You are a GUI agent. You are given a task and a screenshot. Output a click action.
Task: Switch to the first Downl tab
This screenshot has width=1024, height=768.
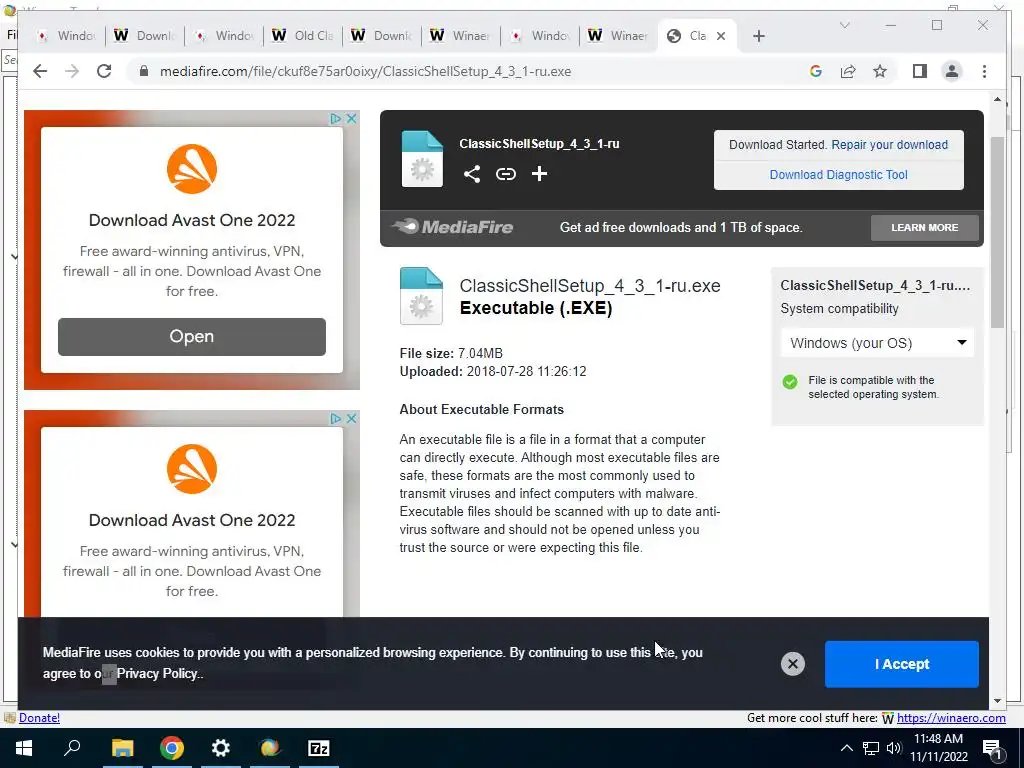(x=145, y=36)
